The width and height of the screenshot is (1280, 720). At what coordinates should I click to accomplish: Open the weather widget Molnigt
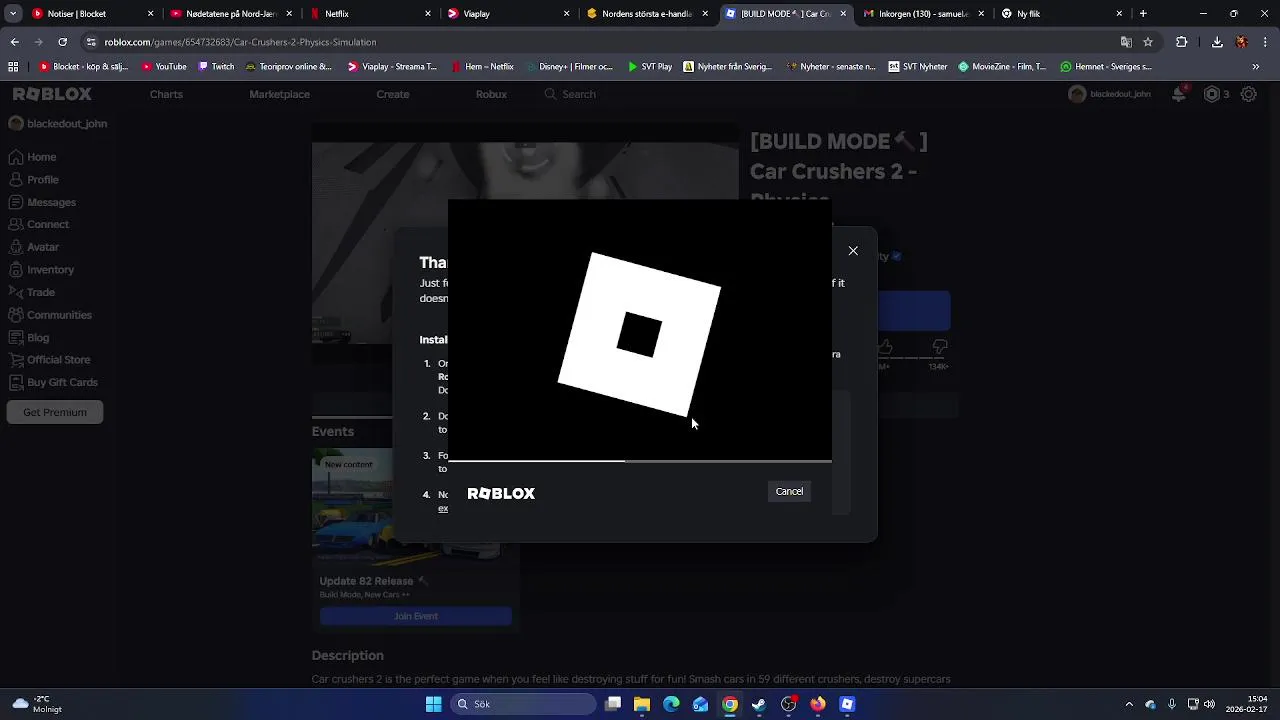(38, 704)
